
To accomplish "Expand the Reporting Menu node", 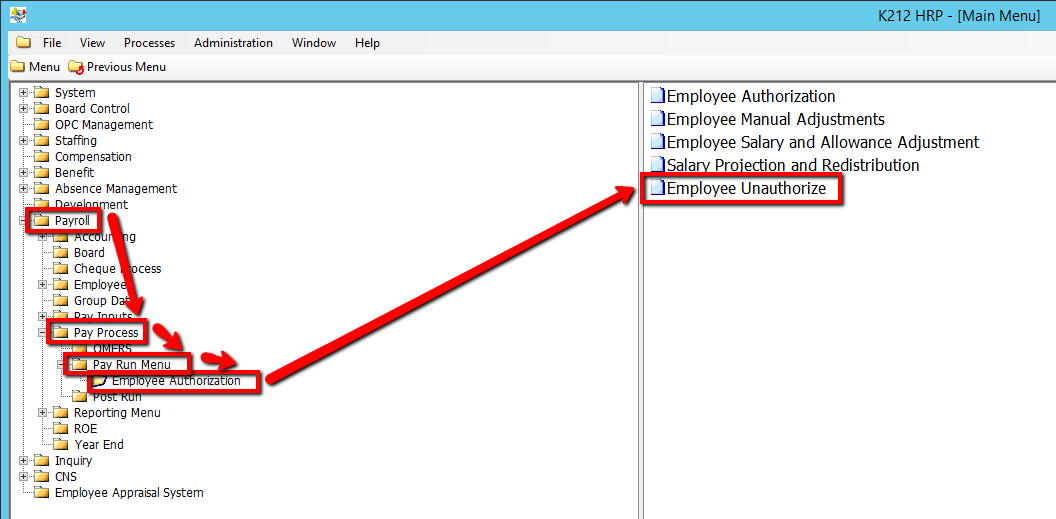I will pyautogui.click(x=42, y=413).
